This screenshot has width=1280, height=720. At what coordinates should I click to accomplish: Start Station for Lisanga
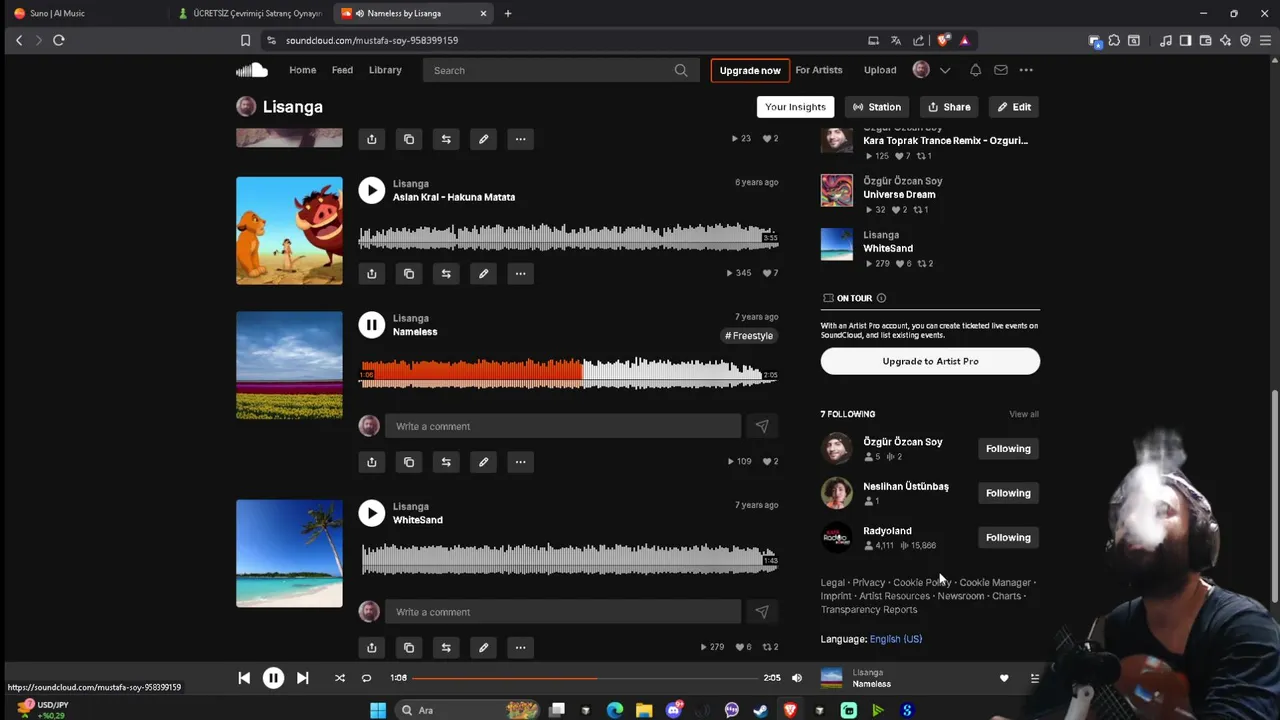(877, 107)
